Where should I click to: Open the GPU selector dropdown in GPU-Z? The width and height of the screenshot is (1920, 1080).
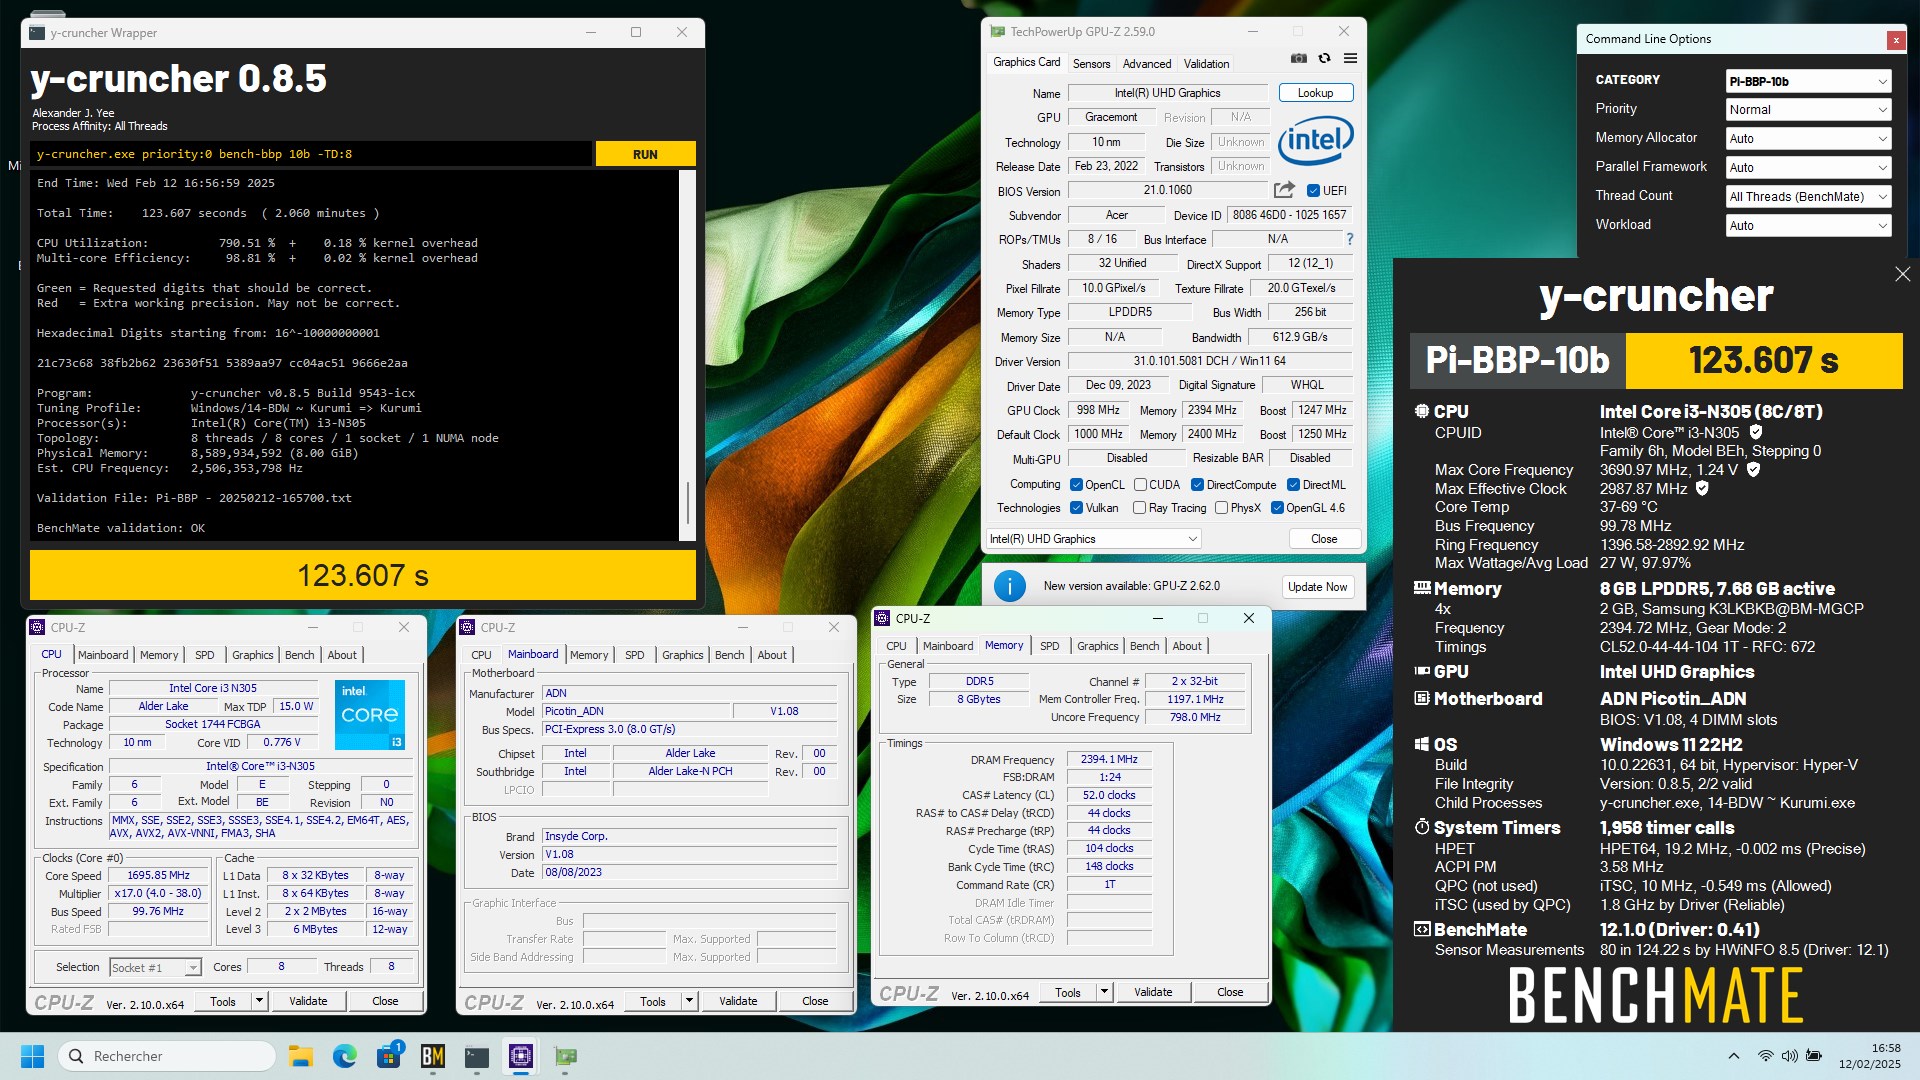pyautogui.click(x=1093, y=539)
